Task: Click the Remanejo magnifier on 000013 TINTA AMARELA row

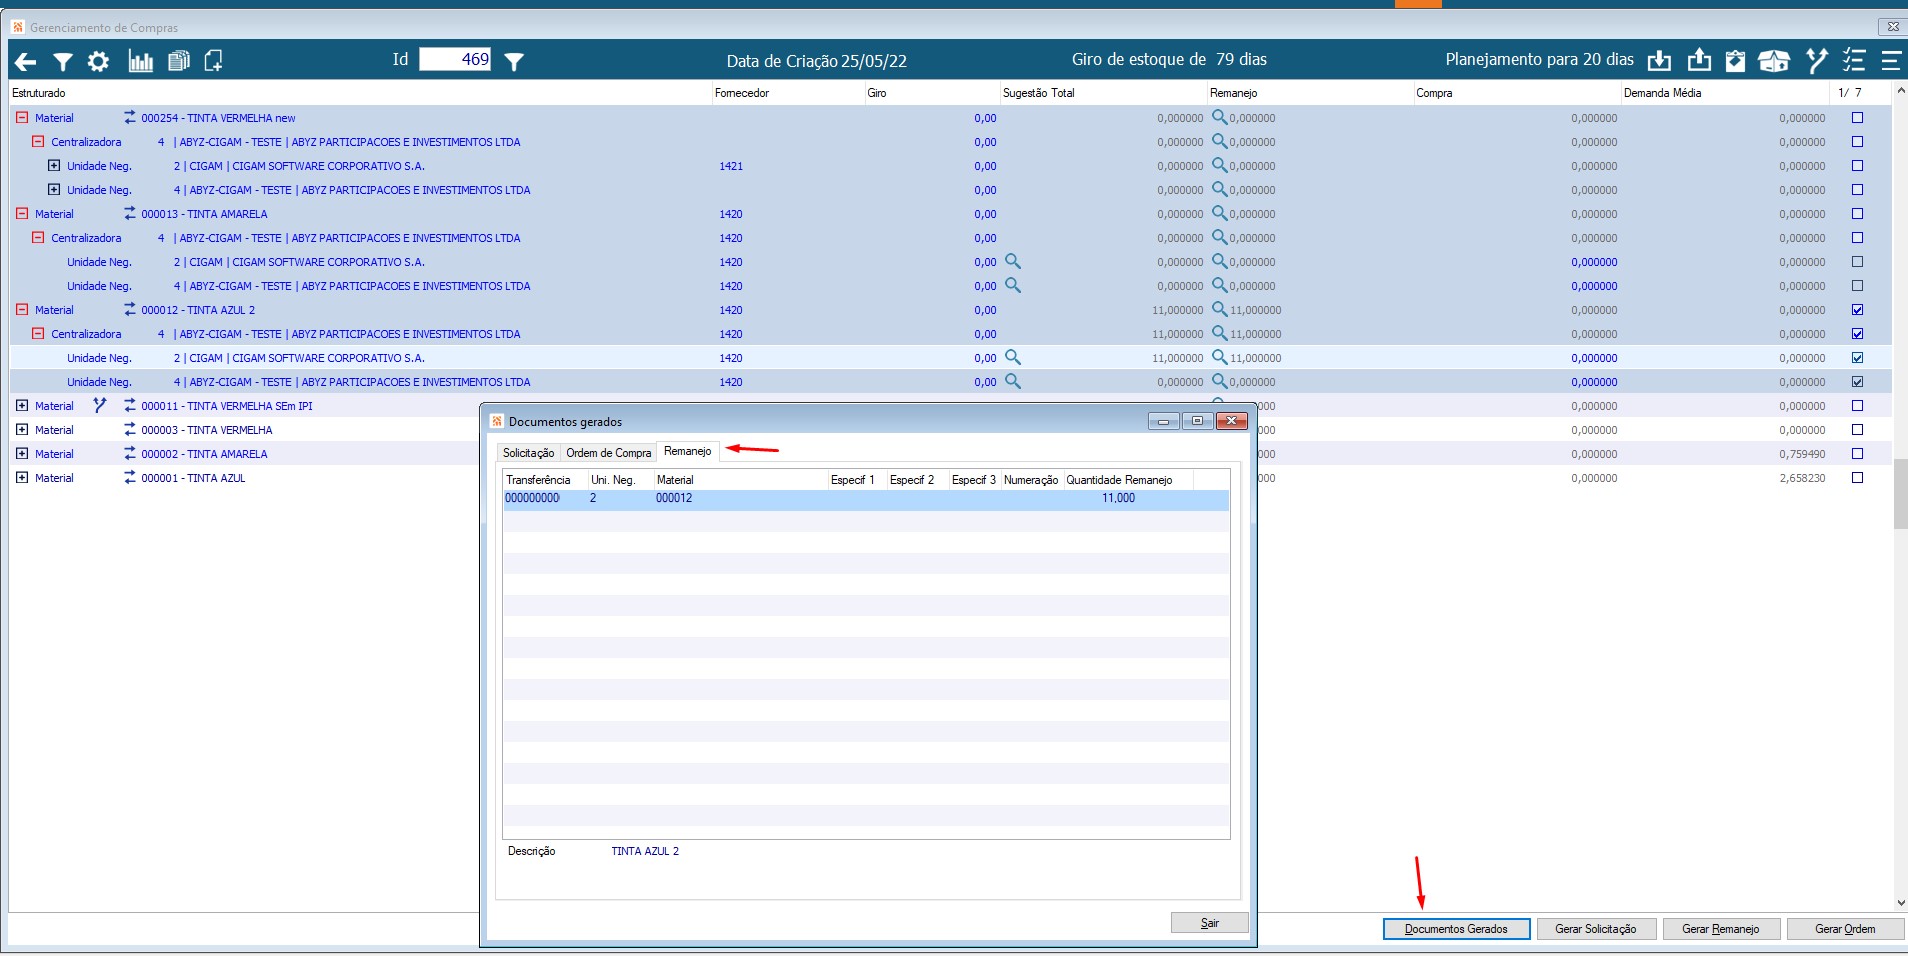Action: pyautogui.click(x=1219, y=213)
